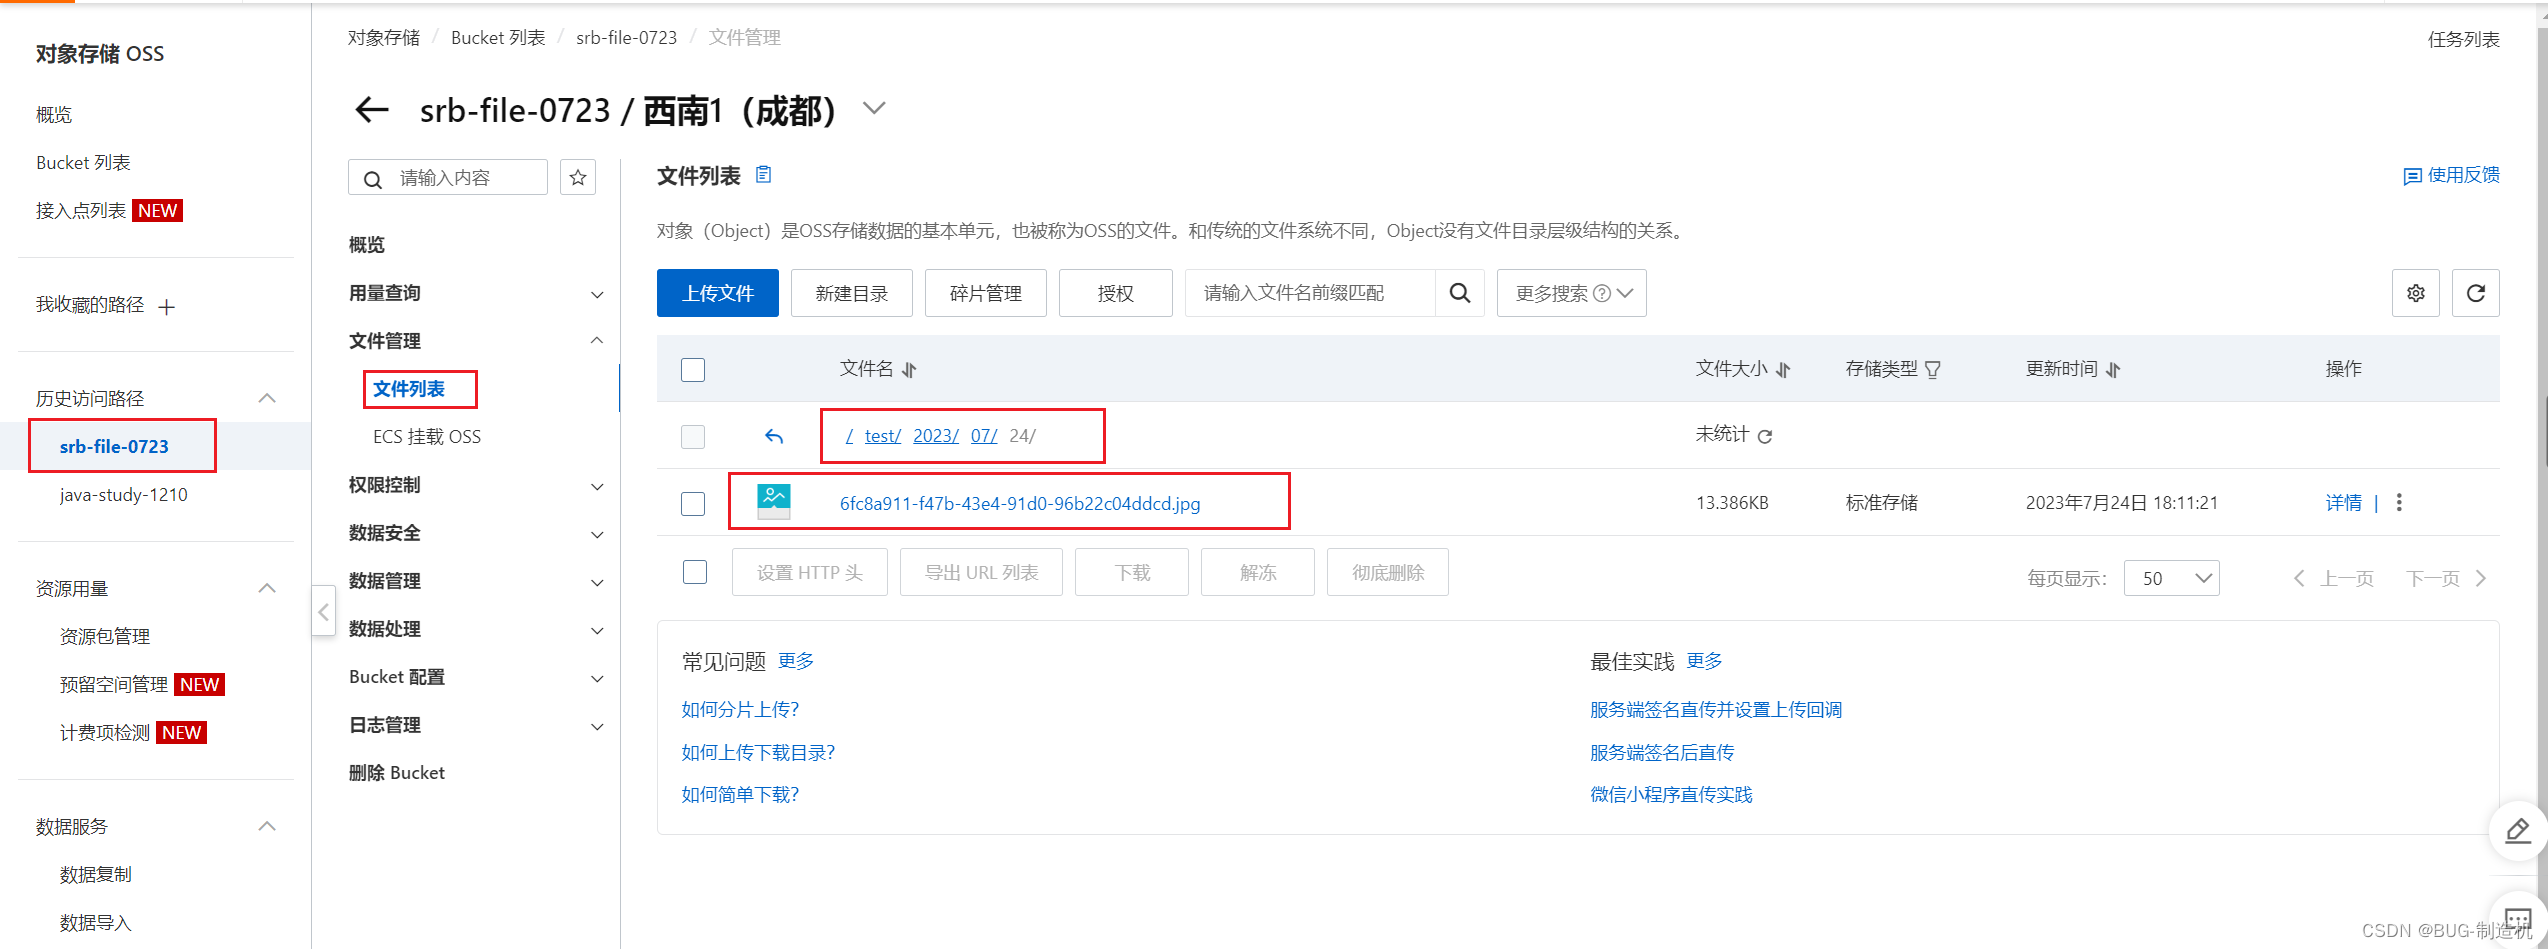Click the pencil edit floating icon
Image resolution: width=2548 pixels, height=949 pixels.
coord(2517,831)
